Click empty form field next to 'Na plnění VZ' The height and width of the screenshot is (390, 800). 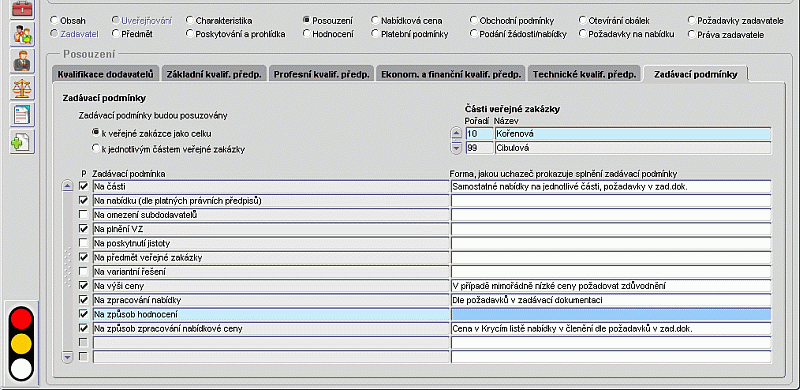611,229
